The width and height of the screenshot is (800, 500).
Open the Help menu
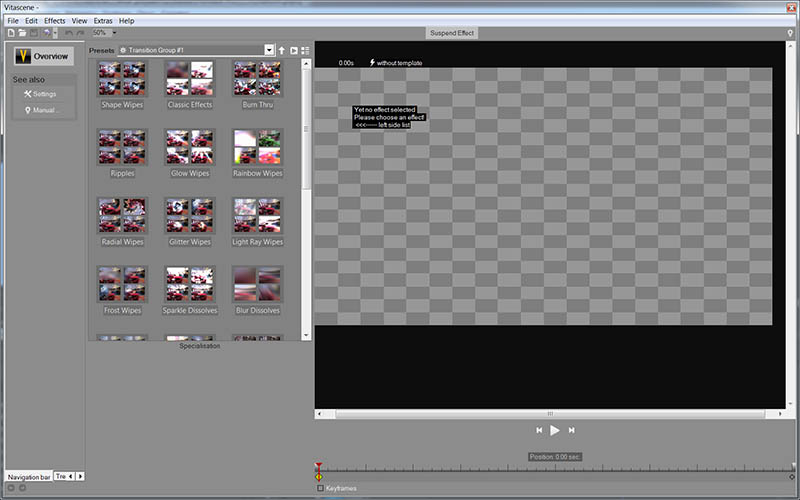click(127, 21)
